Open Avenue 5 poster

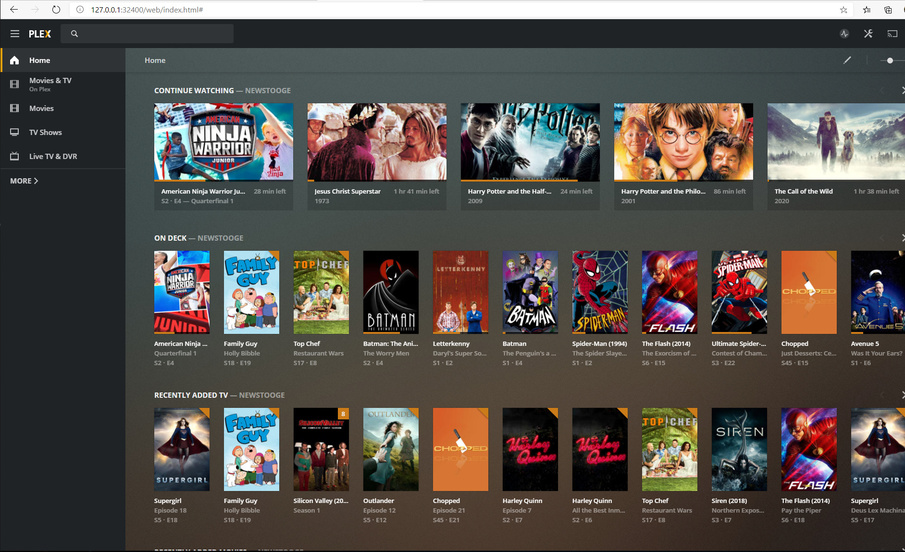click(878, 292)
